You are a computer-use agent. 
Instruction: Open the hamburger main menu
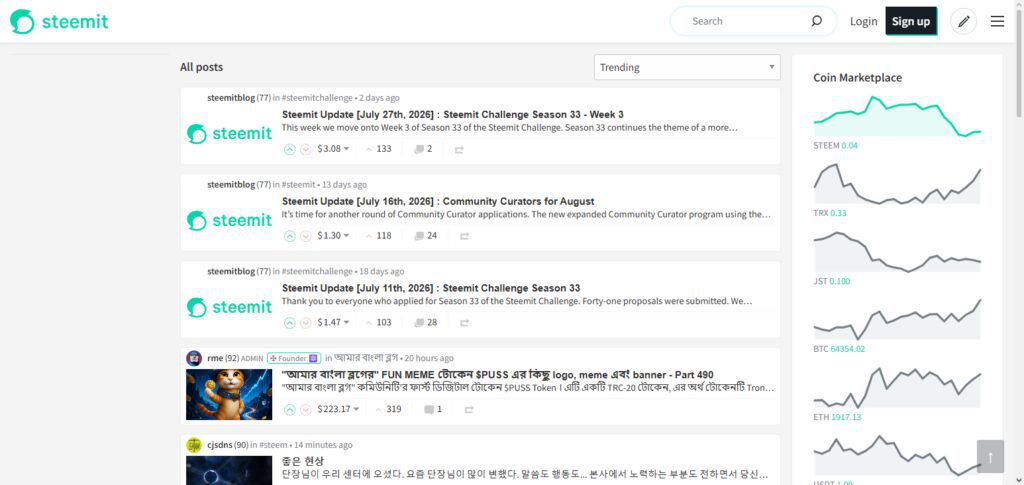click(997, 22)
